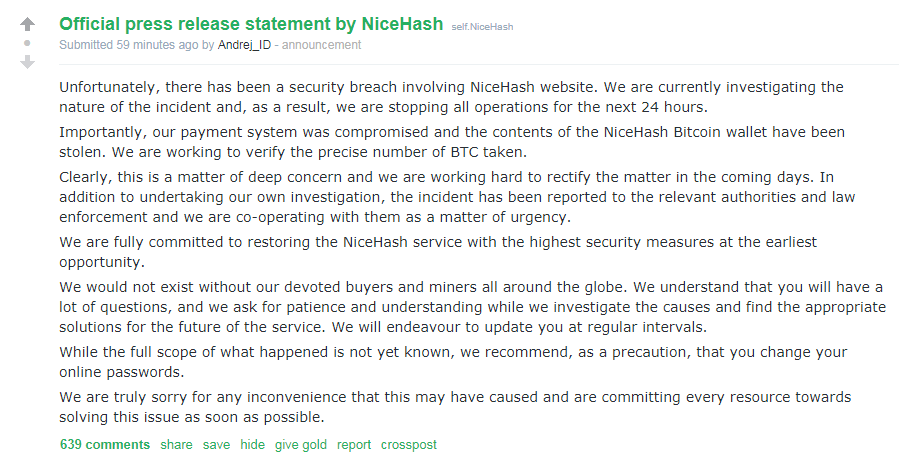The width and height of the screenshot is (921, 452).
Task: Save this post
Action: point(216,445)
